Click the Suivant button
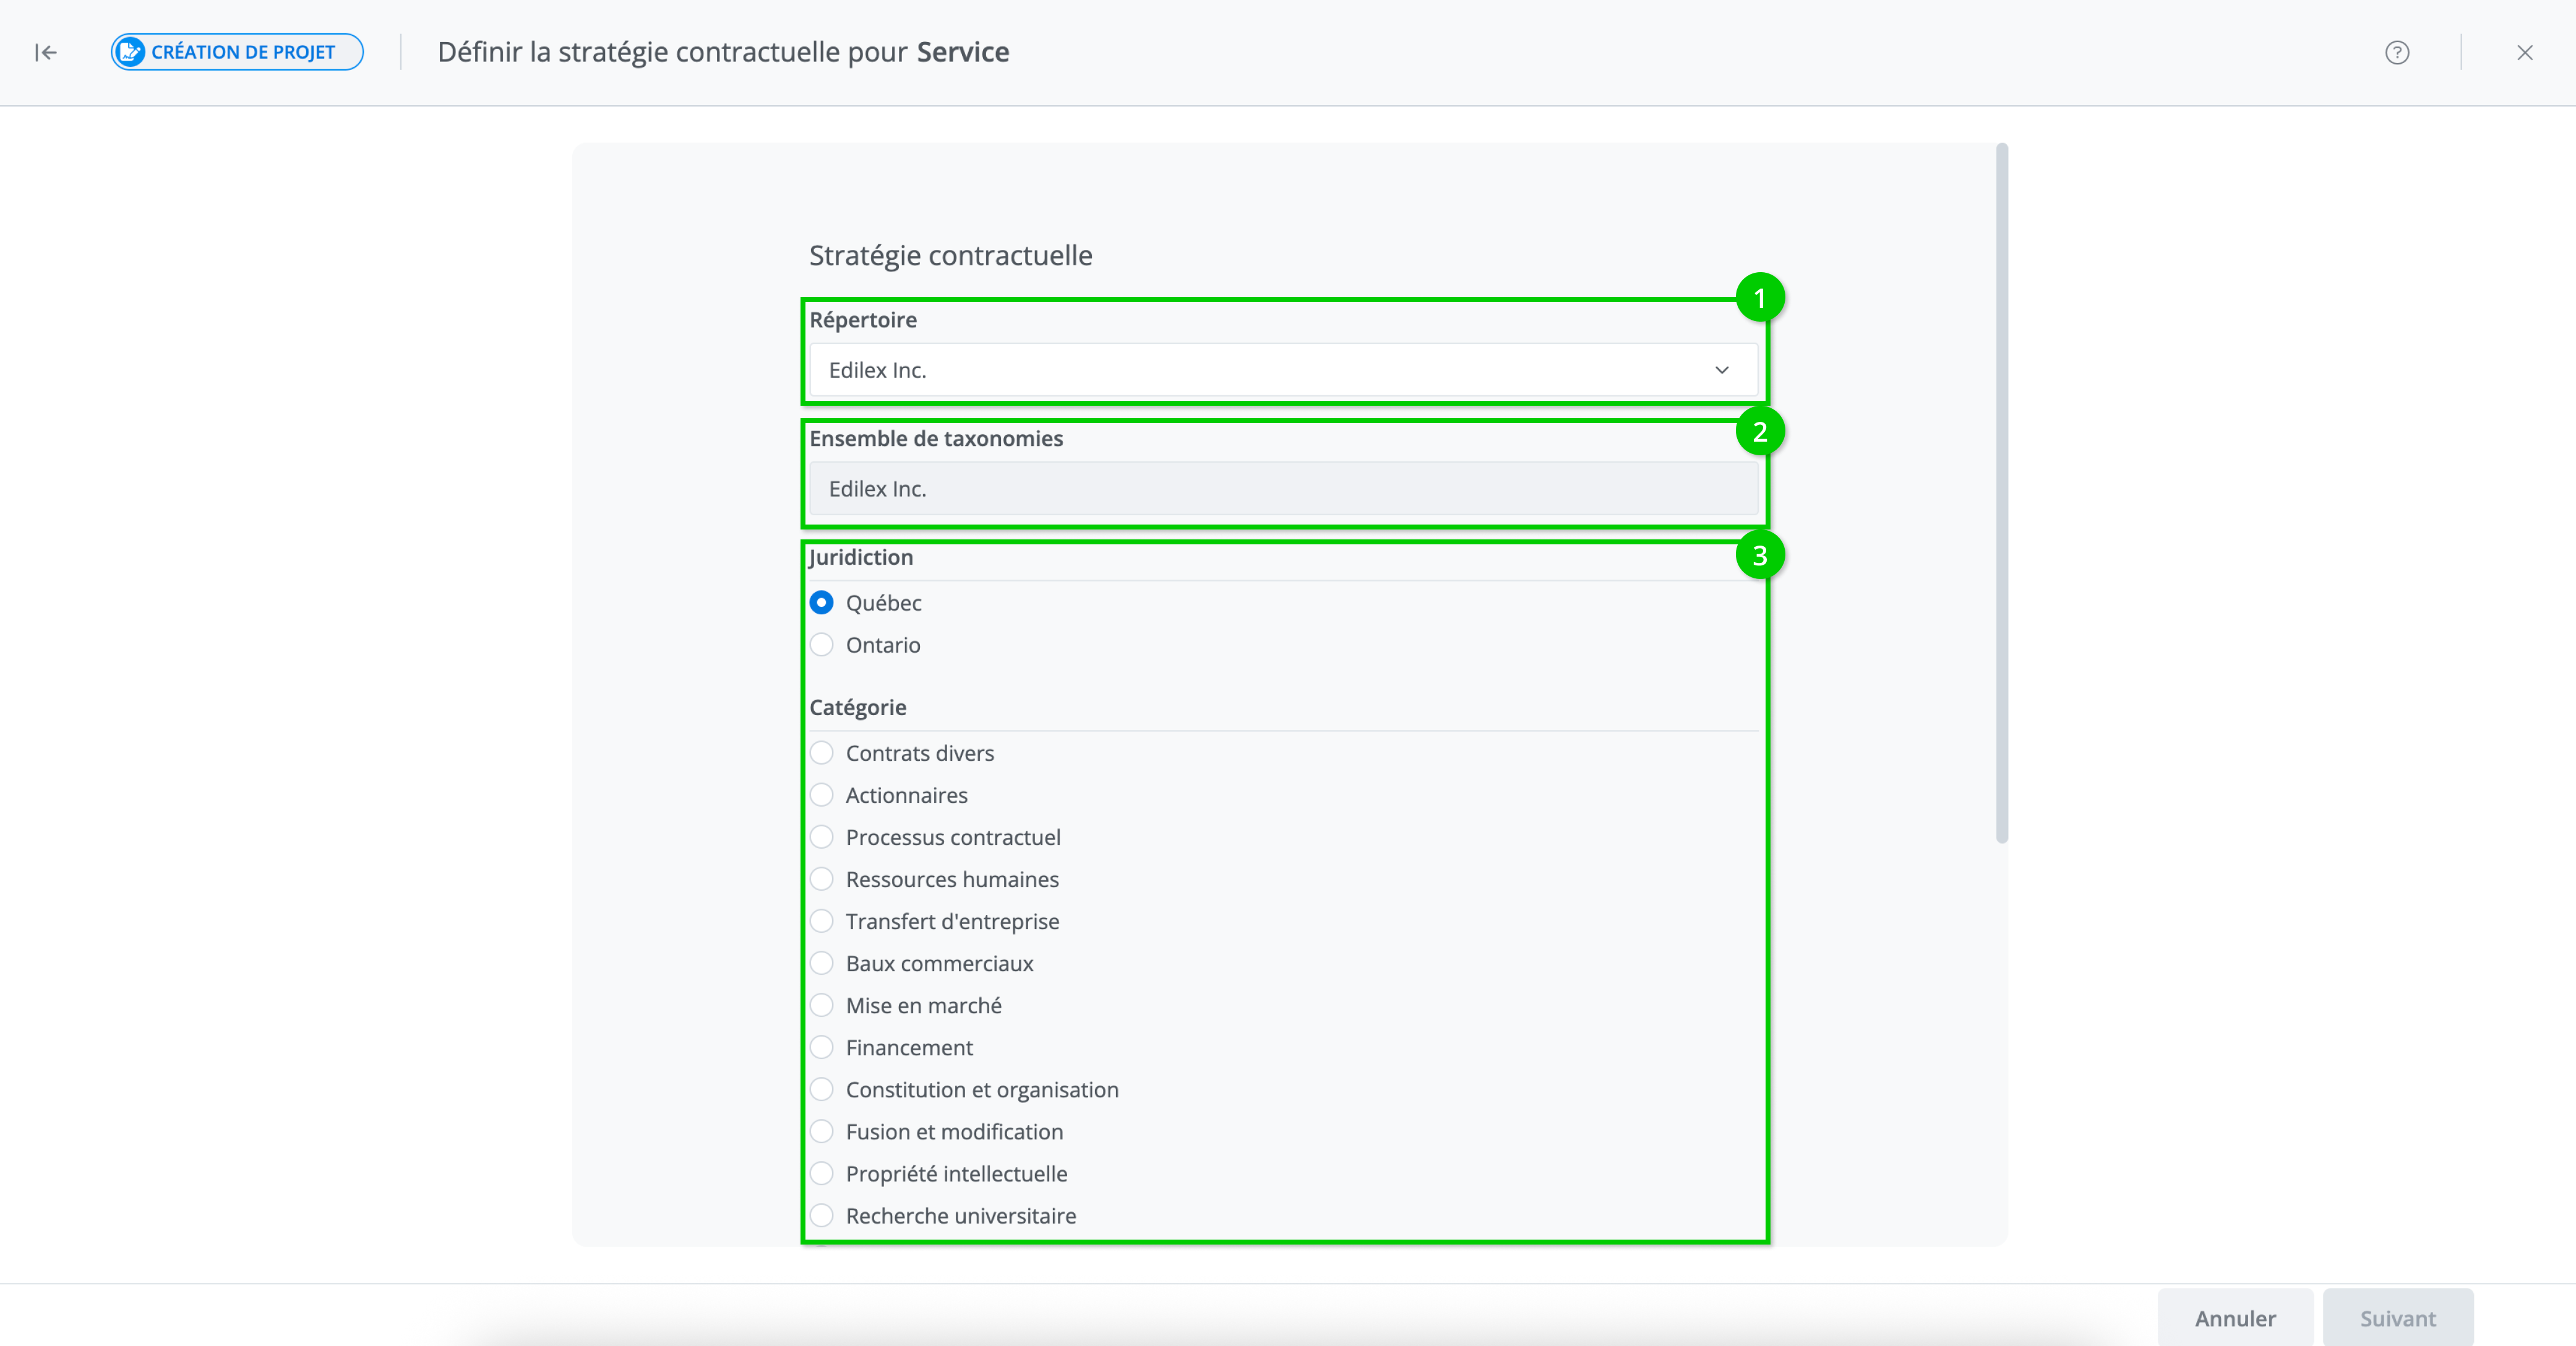Screen dimensions: 2576x1346 (x=2397, y=1318)
